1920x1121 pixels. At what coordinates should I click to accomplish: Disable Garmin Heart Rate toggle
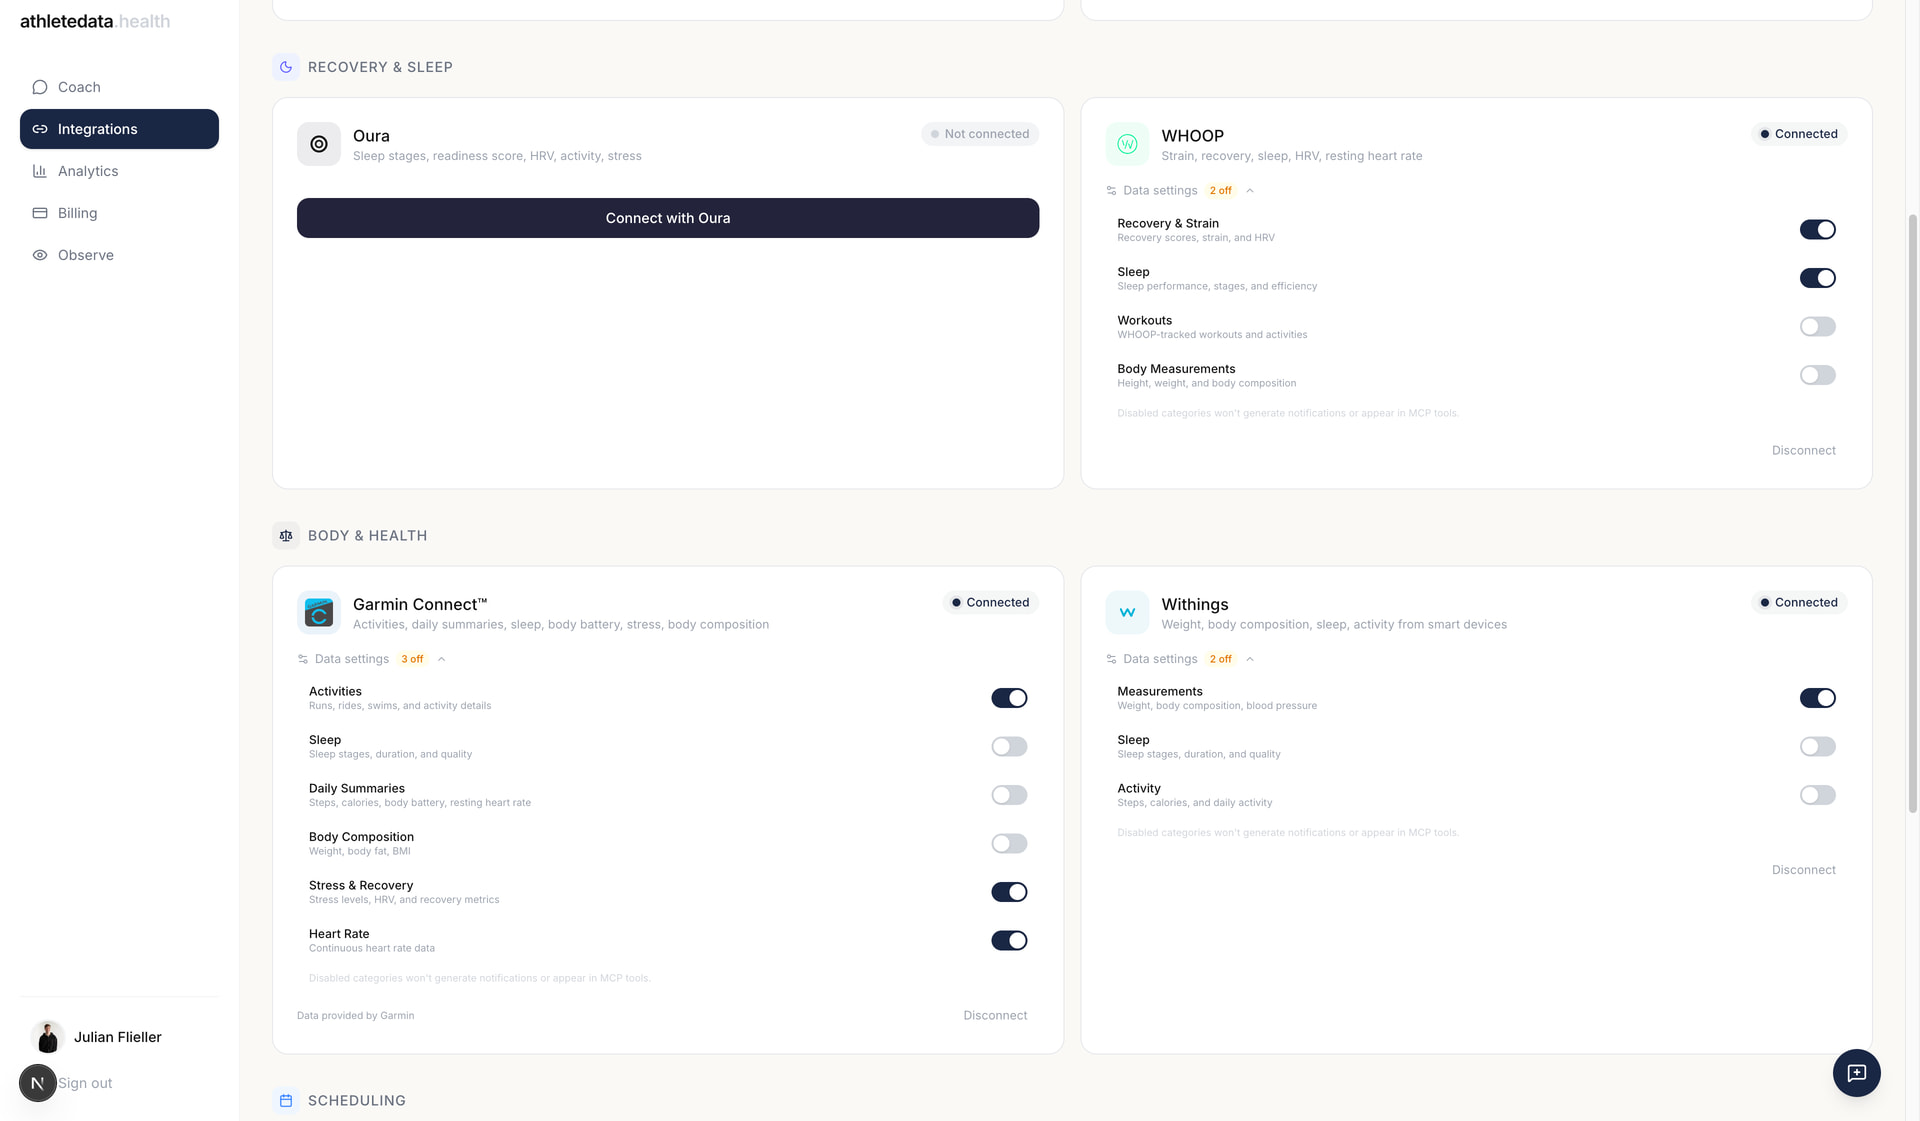click(1008, 941)
